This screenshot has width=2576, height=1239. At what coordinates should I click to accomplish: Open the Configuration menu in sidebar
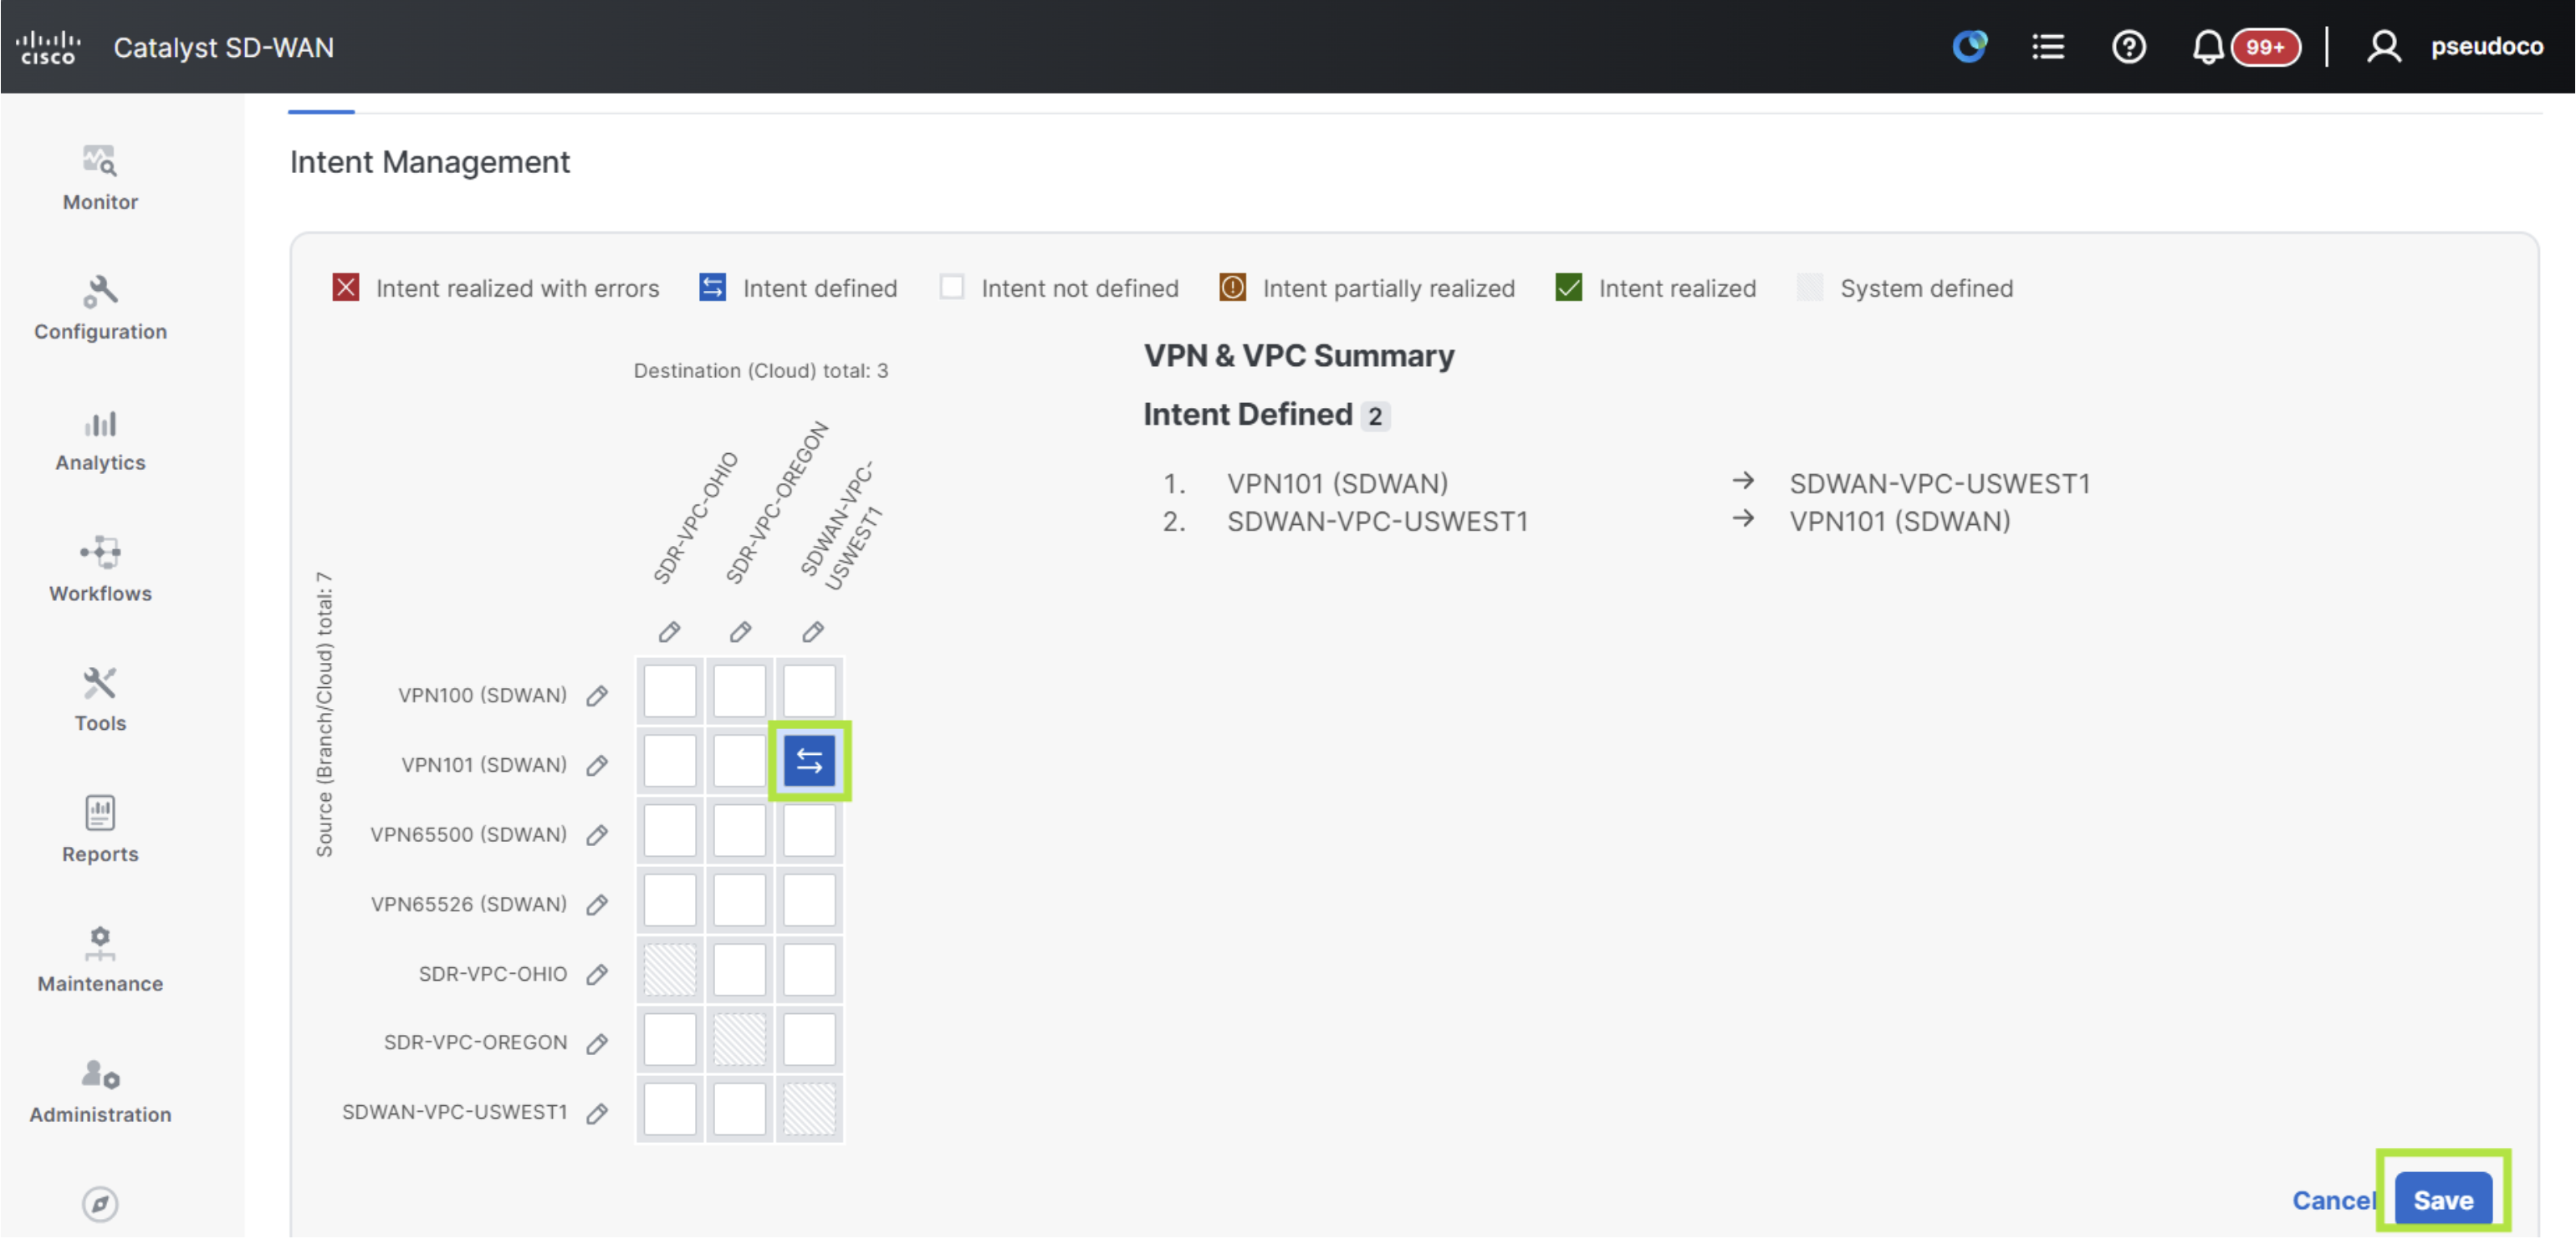[x=100, y=308]
